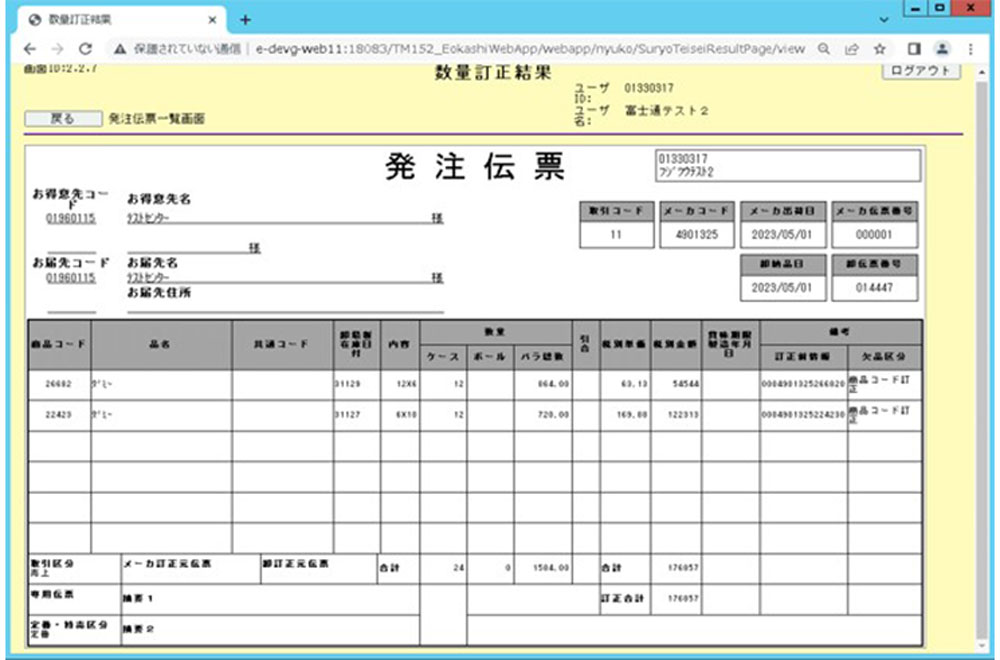Screen dimensions: 1000x660
Task: Reload the page with the refresh icon
Action: pos(85,49)
